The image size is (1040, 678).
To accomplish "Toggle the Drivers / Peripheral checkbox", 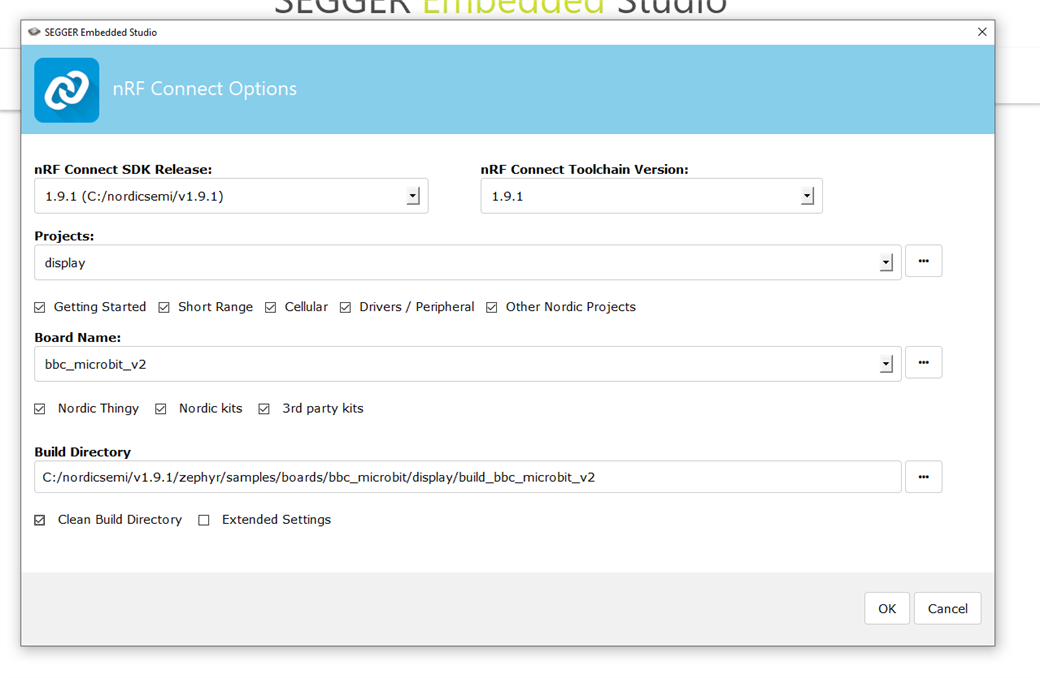I will 345,307.
